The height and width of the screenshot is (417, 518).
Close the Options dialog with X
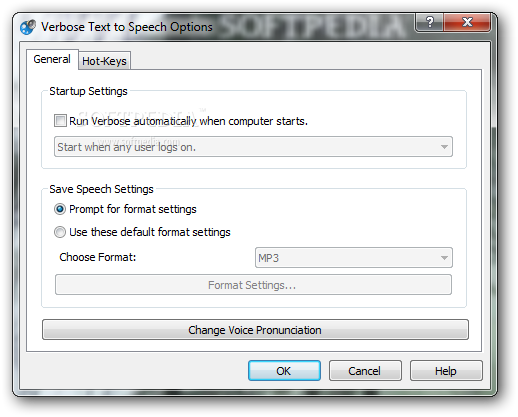point(467,22)
